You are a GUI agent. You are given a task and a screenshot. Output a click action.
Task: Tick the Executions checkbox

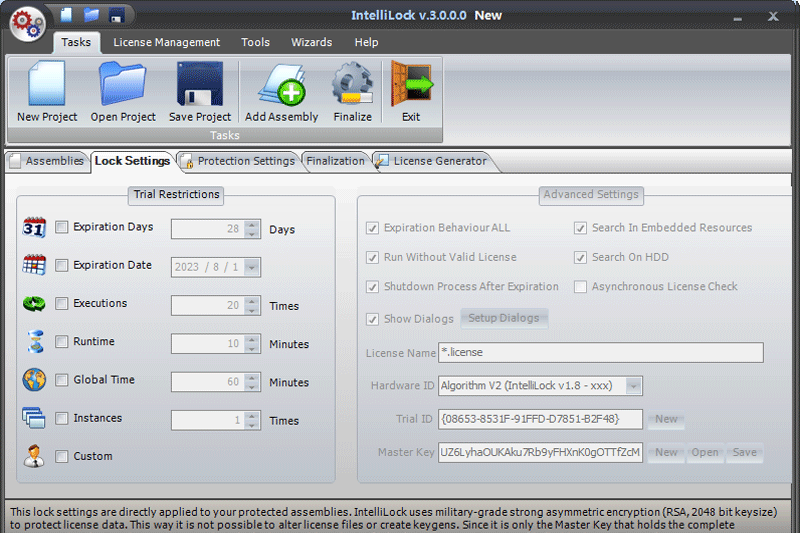(61, 303)
